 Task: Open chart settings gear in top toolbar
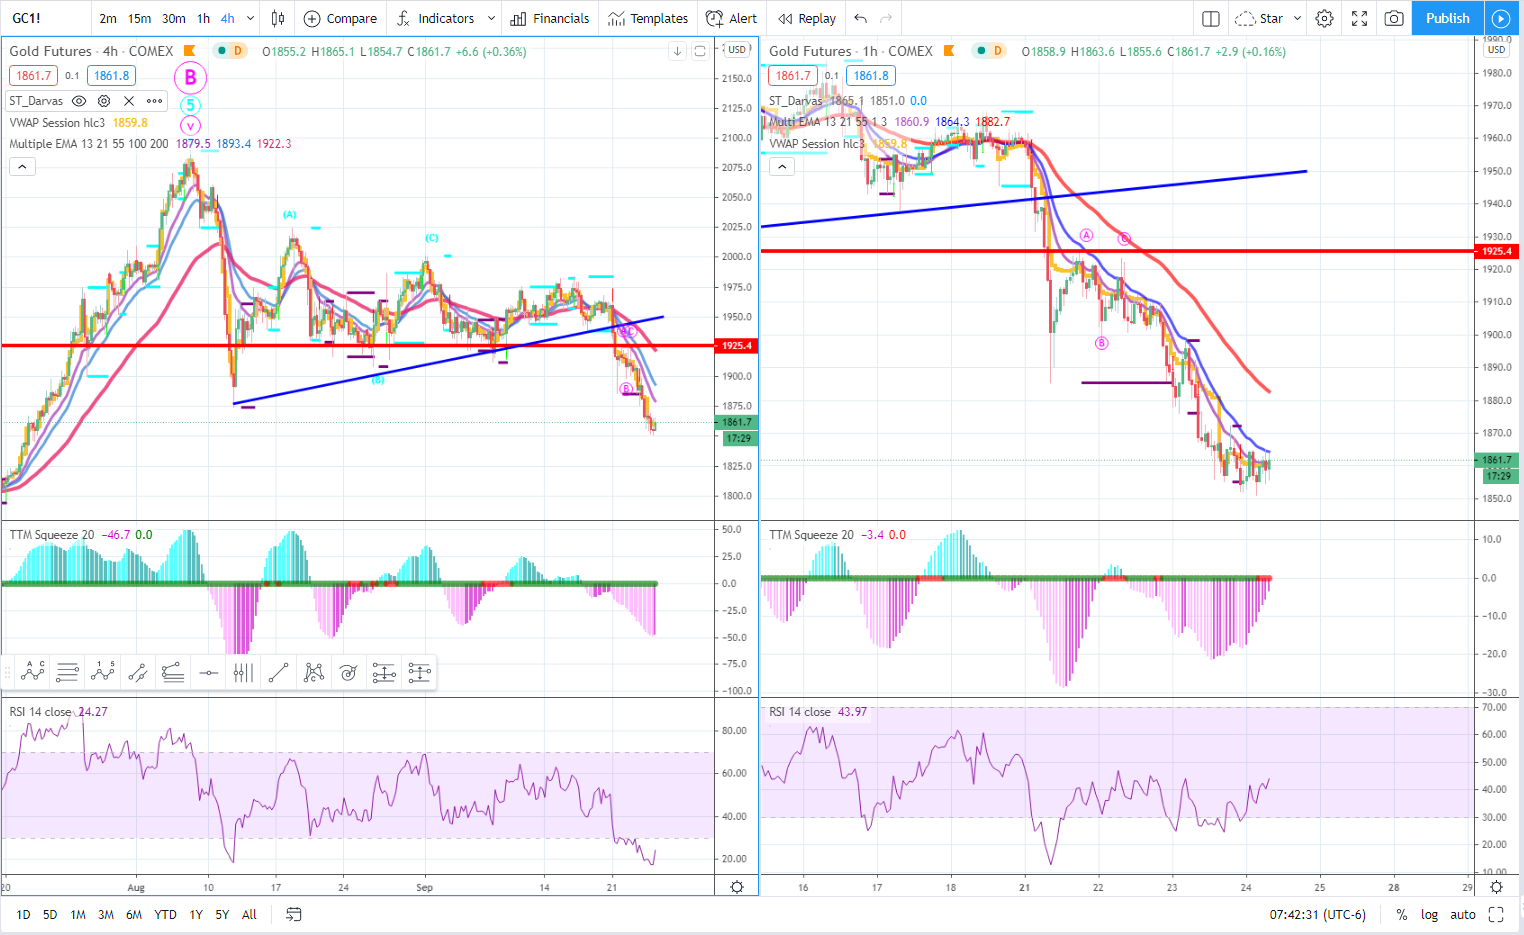tap(1324, 18)
